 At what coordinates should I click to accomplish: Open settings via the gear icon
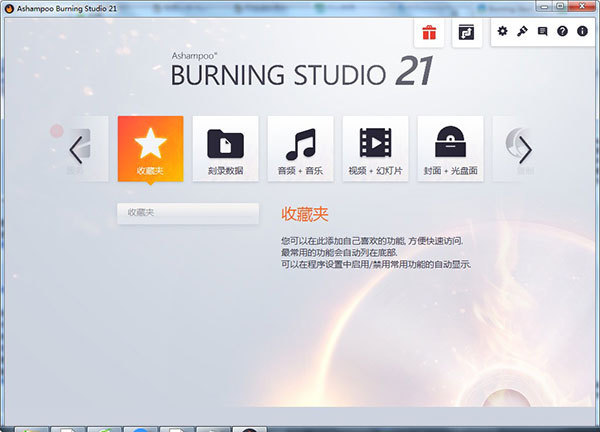coord(502,31)
